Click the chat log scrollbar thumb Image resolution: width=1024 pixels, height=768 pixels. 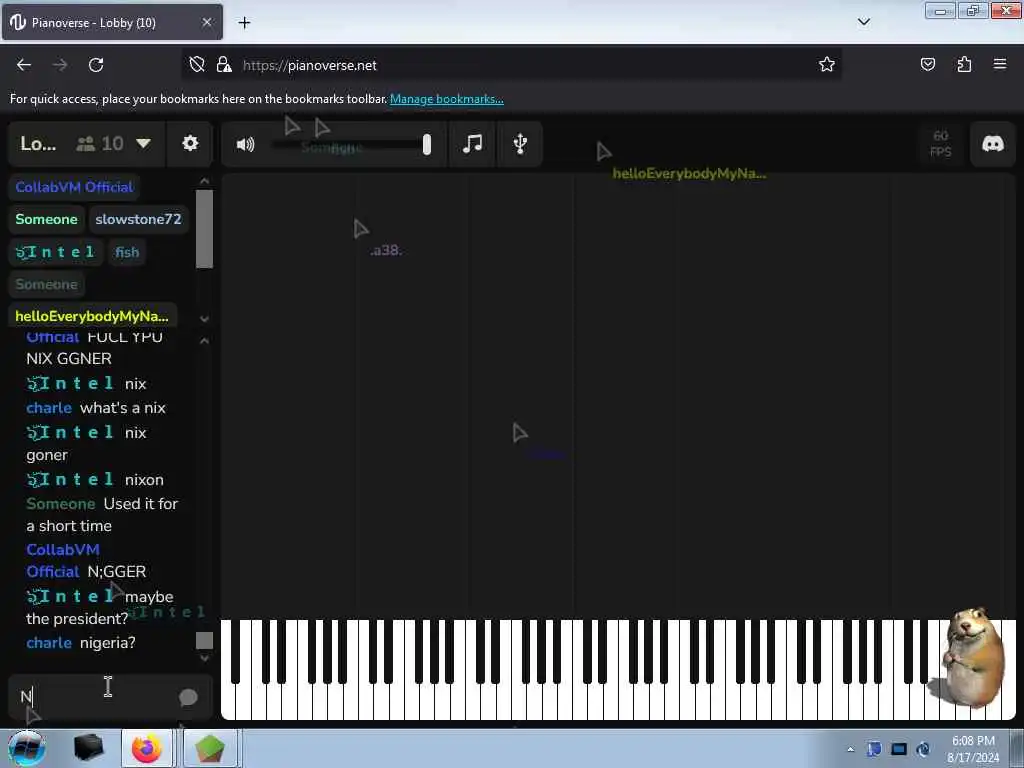point(204,641)
